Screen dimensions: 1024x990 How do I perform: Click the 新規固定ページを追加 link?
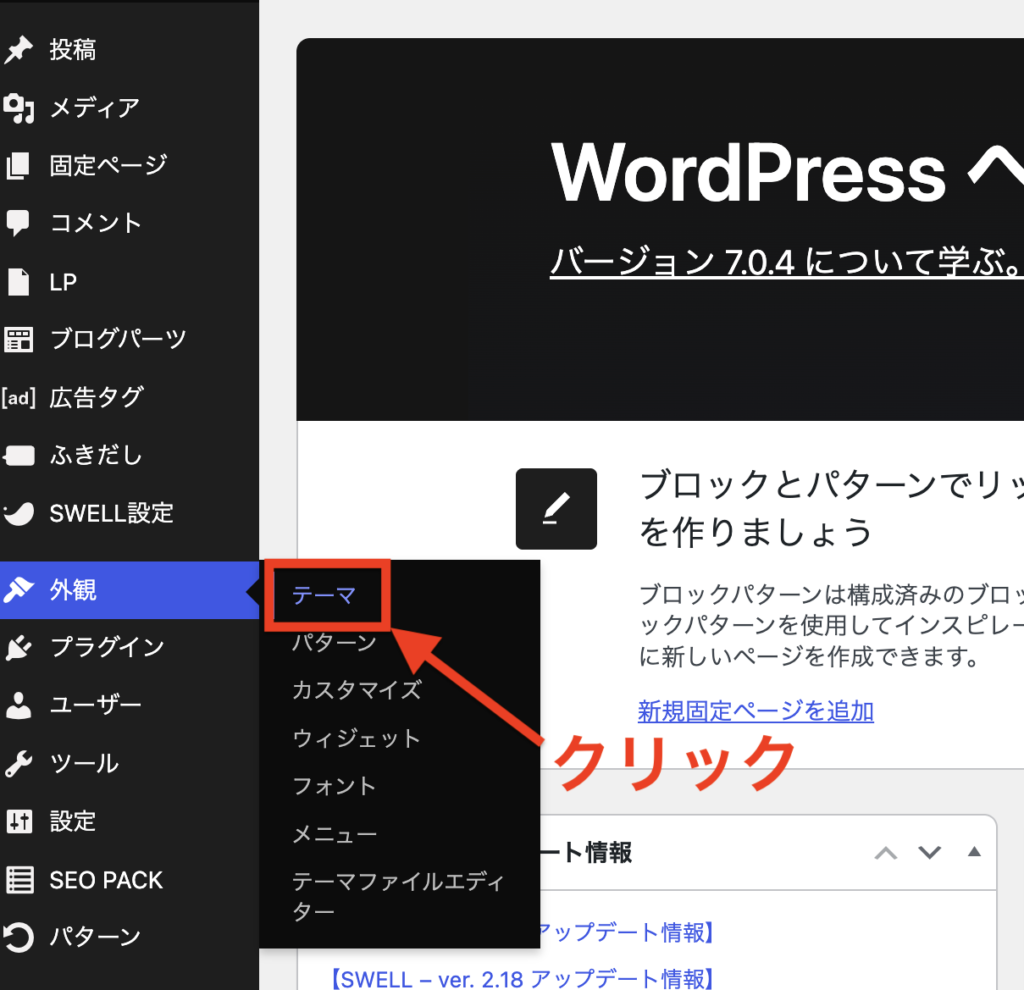(756, 711)
